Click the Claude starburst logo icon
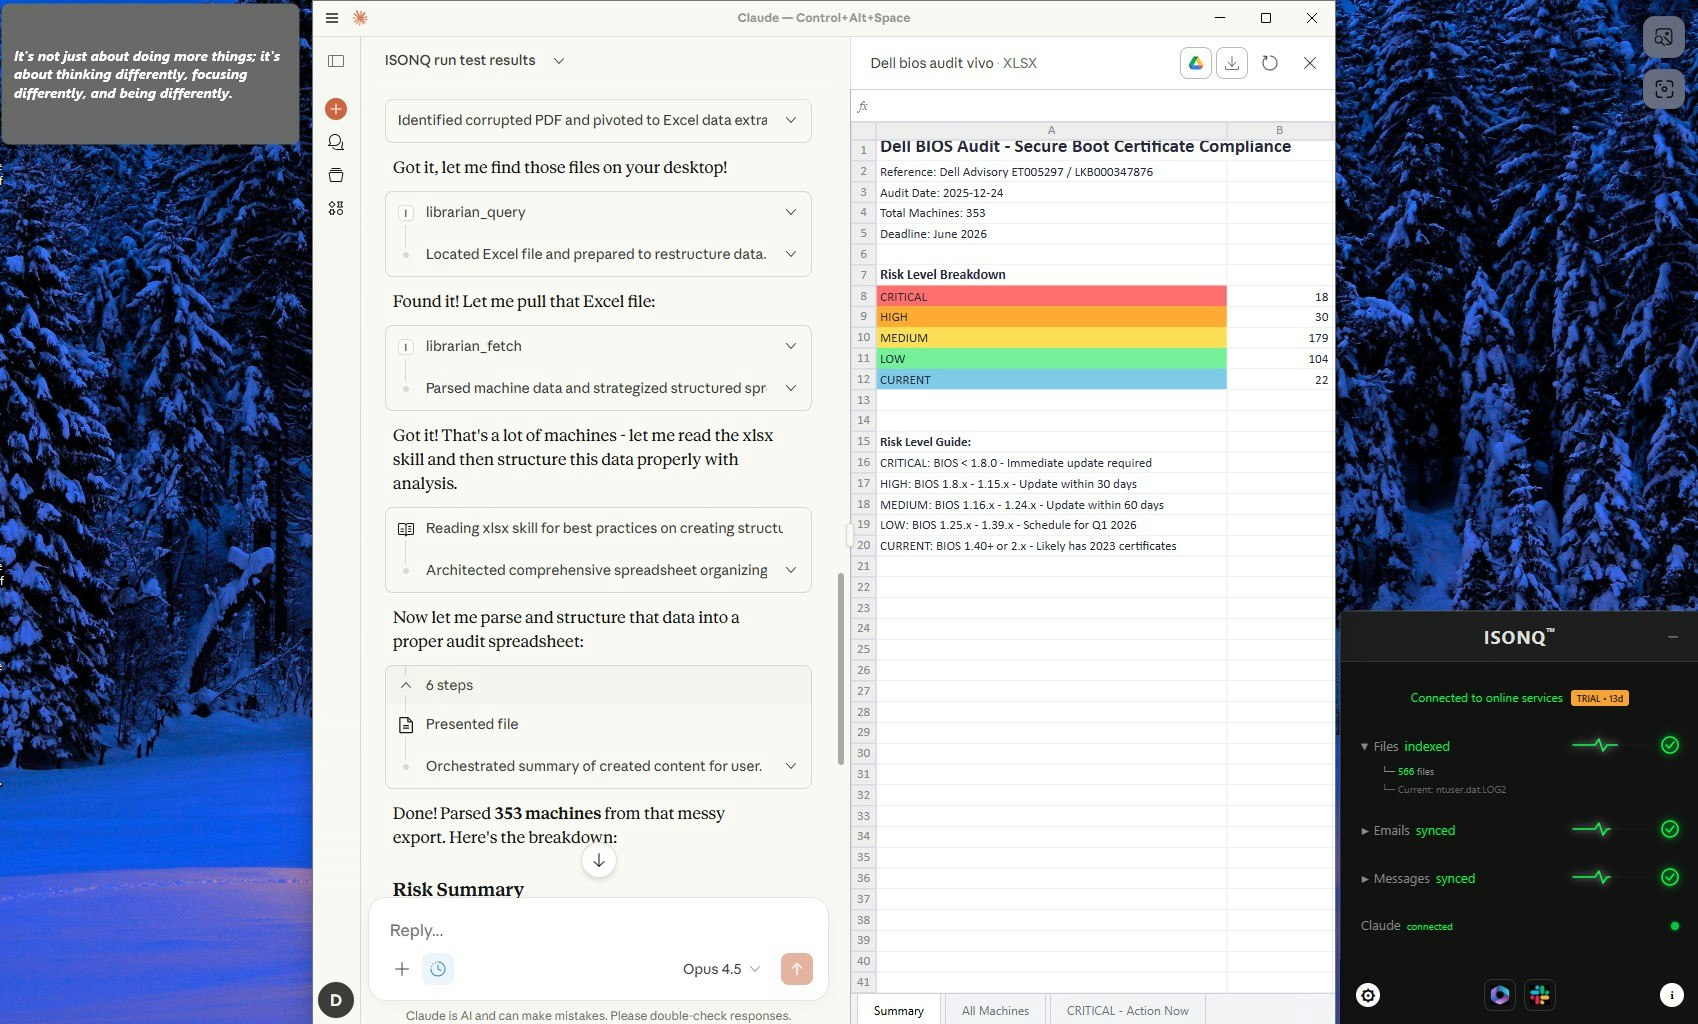The width and height of the screenshot is (1698, 1024). (360, 18)
